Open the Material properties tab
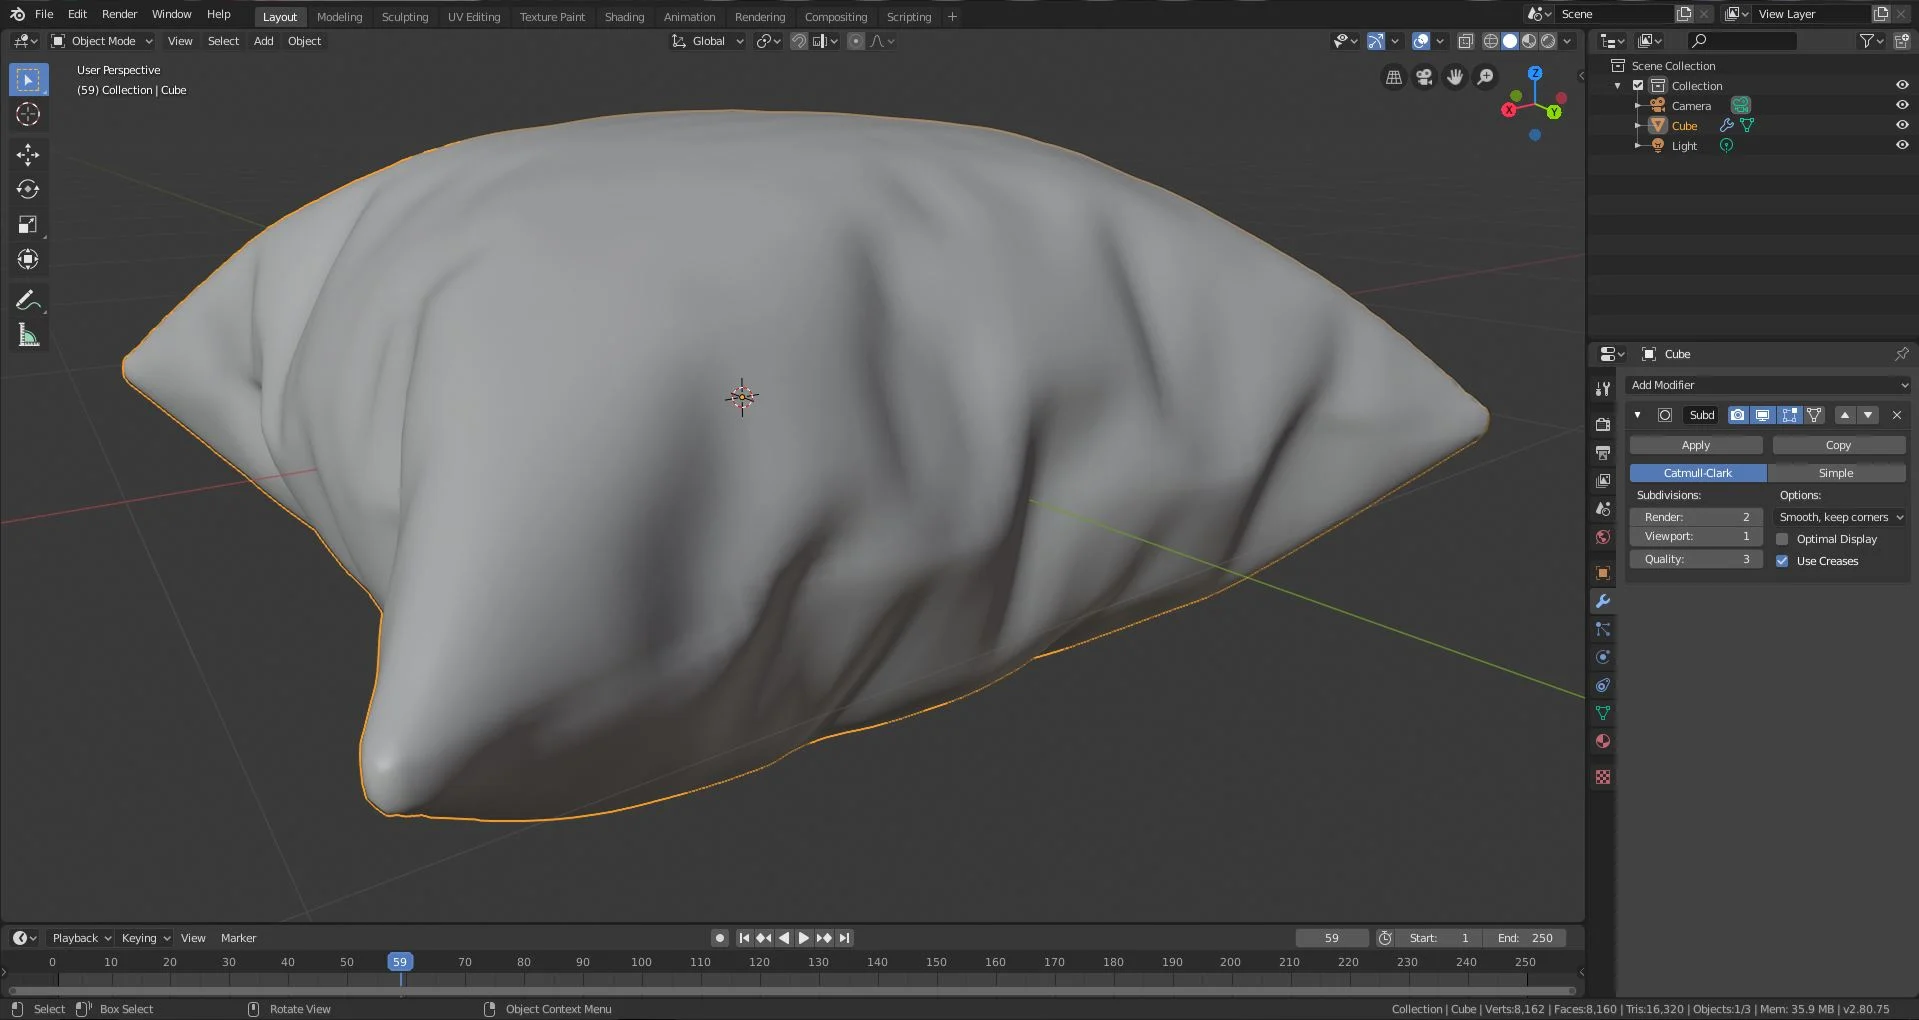 (1603, 741)
